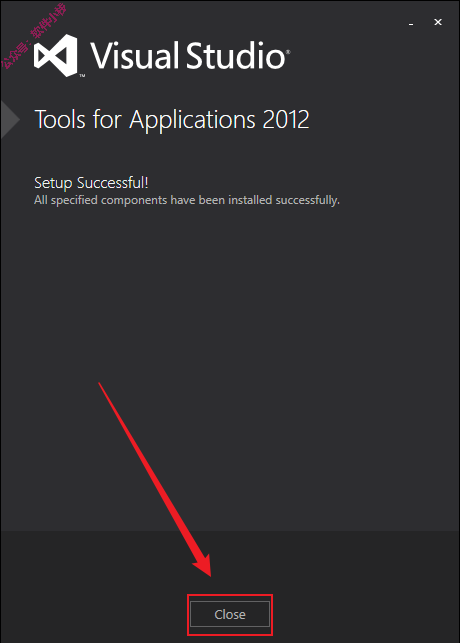Screen dimensions: 460x643
Task: Click the installed successfully description line
Action: click(187, 201)
